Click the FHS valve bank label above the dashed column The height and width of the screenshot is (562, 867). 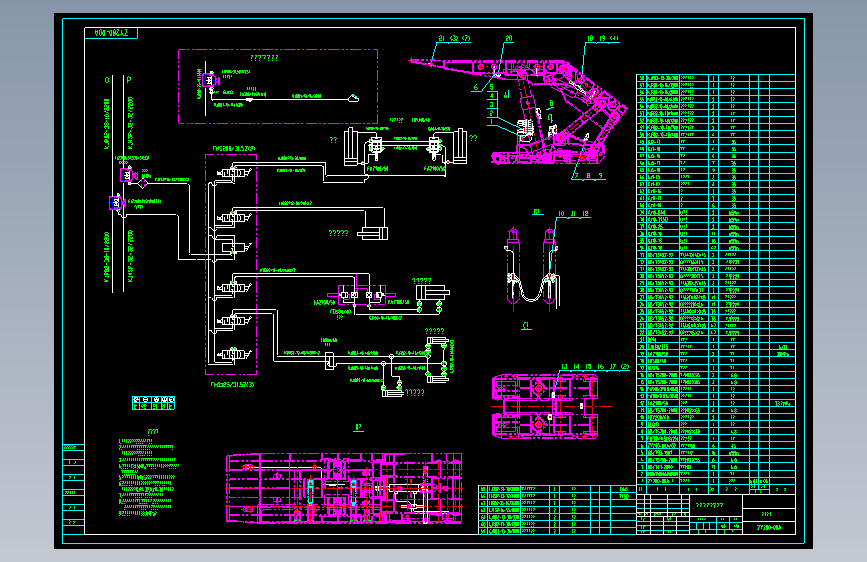click(234, 149)
